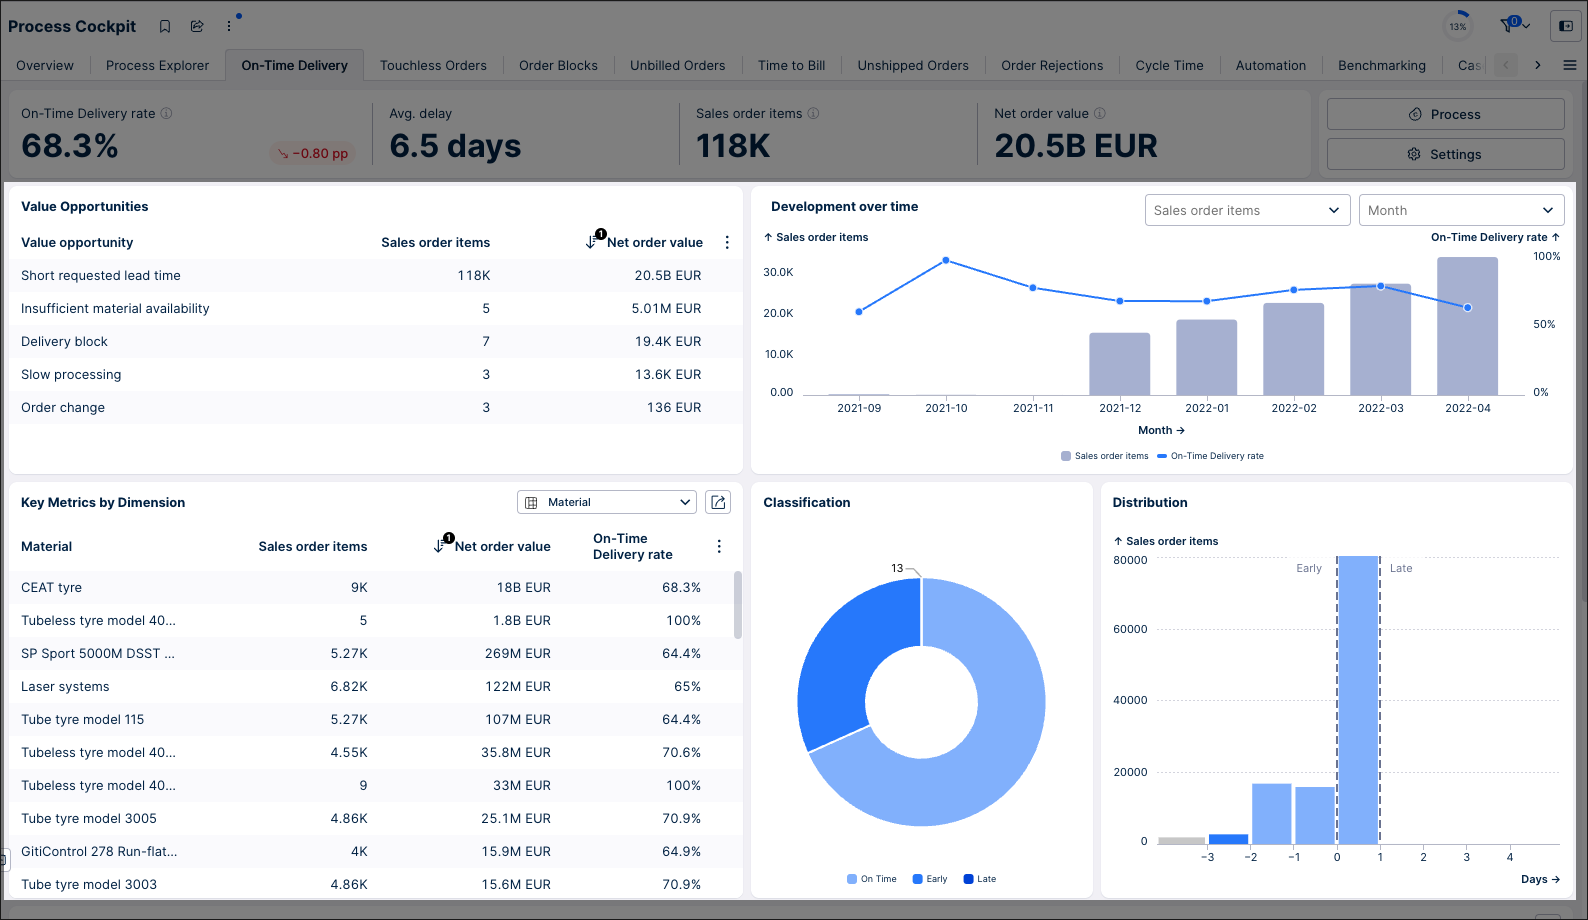
Task: Open the Automation tab
Action: tap(1270, 65)
